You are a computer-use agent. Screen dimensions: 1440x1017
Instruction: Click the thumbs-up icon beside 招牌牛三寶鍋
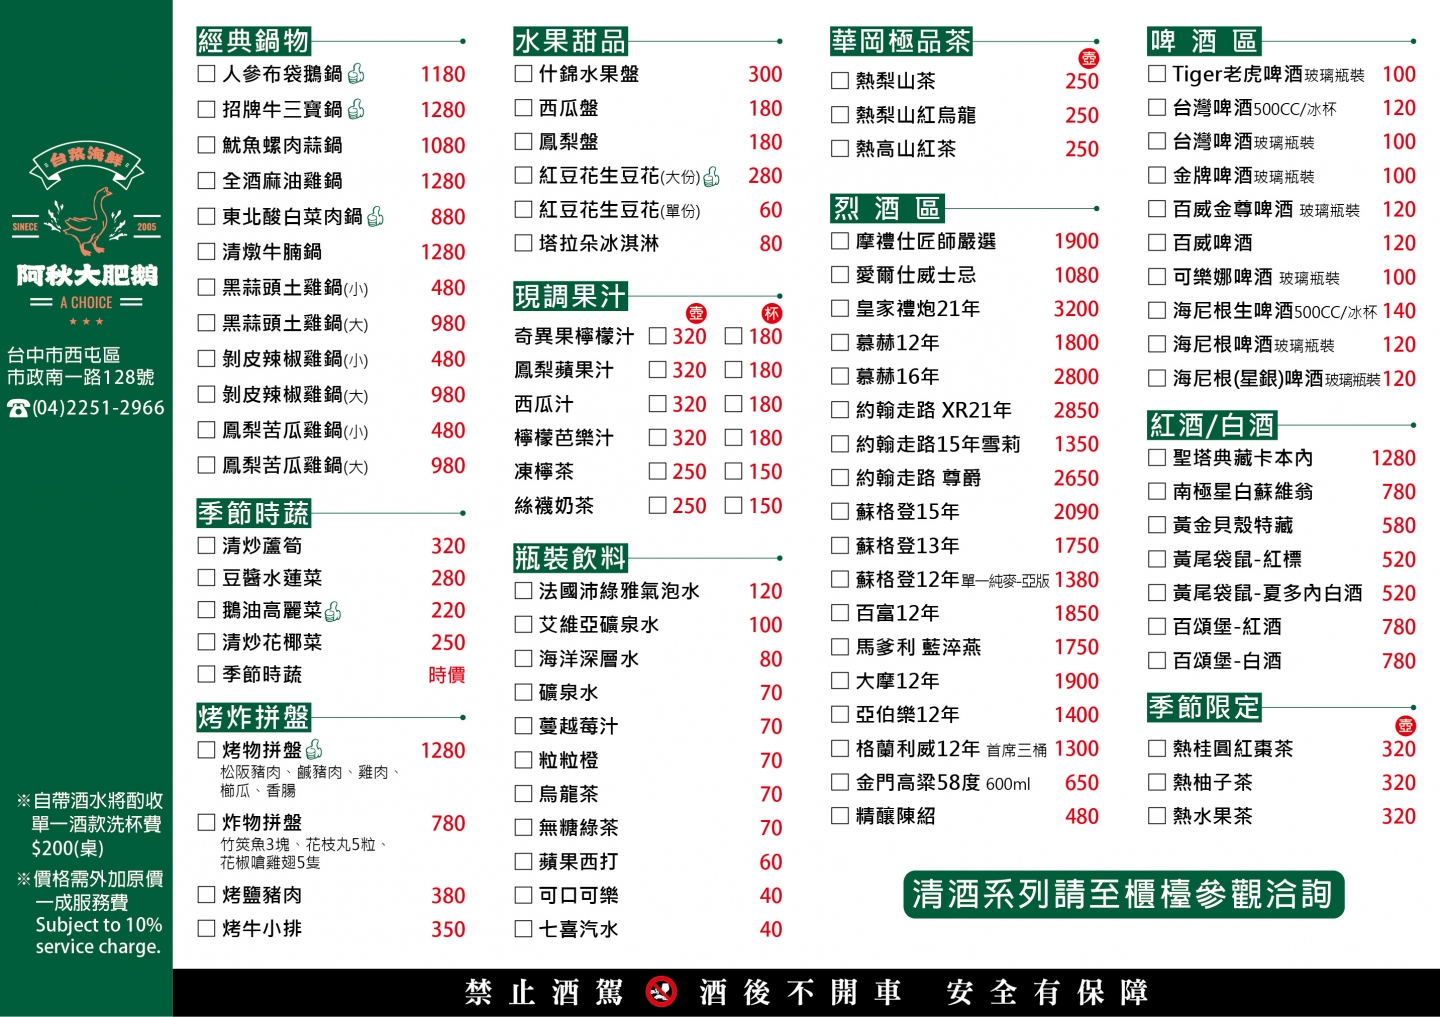tap(356, 109)
